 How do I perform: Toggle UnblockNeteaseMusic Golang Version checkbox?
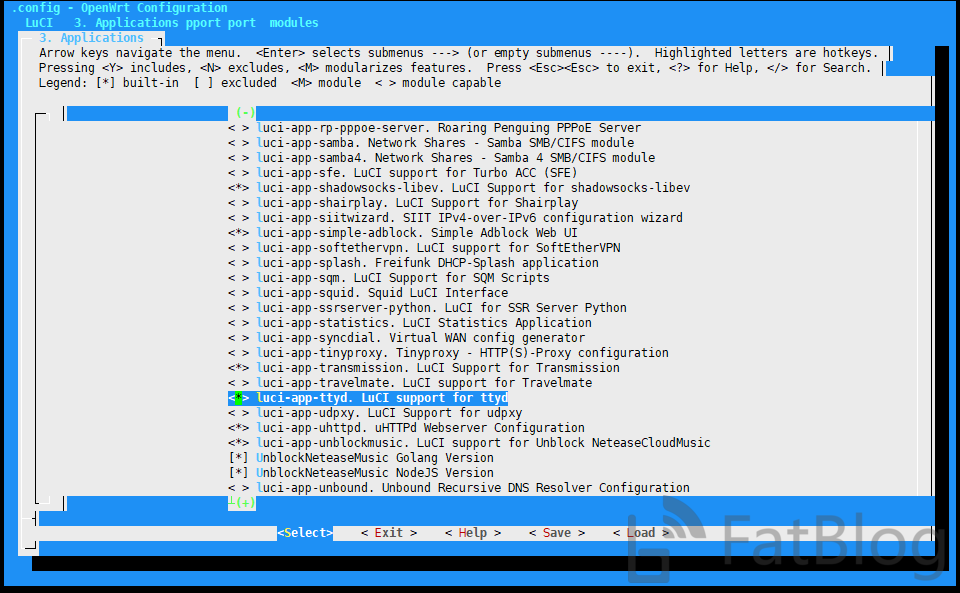[x=239, y=458]
